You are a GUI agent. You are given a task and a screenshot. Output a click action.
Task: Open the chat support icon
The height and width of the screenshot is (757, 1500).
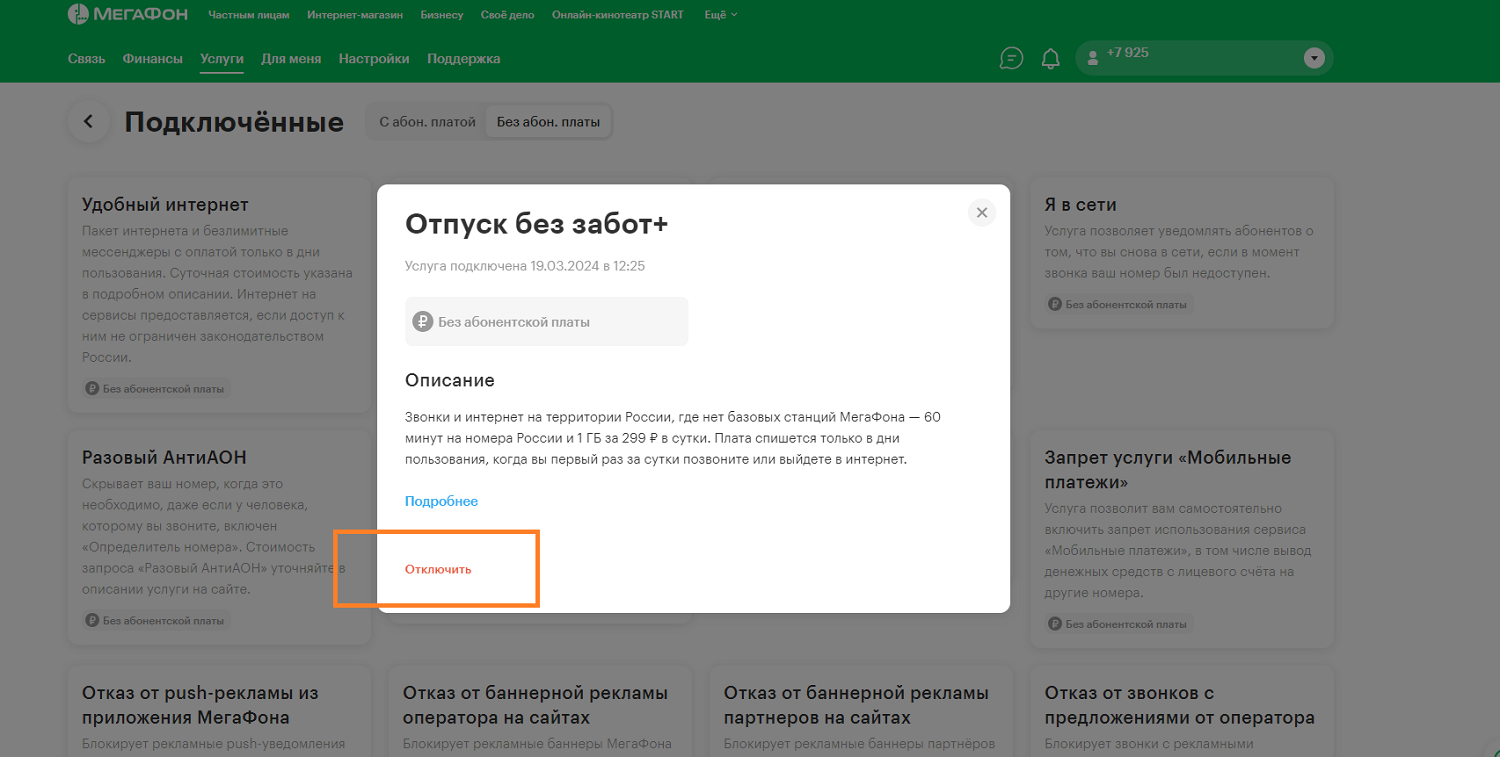click(x=1011, y=58)
